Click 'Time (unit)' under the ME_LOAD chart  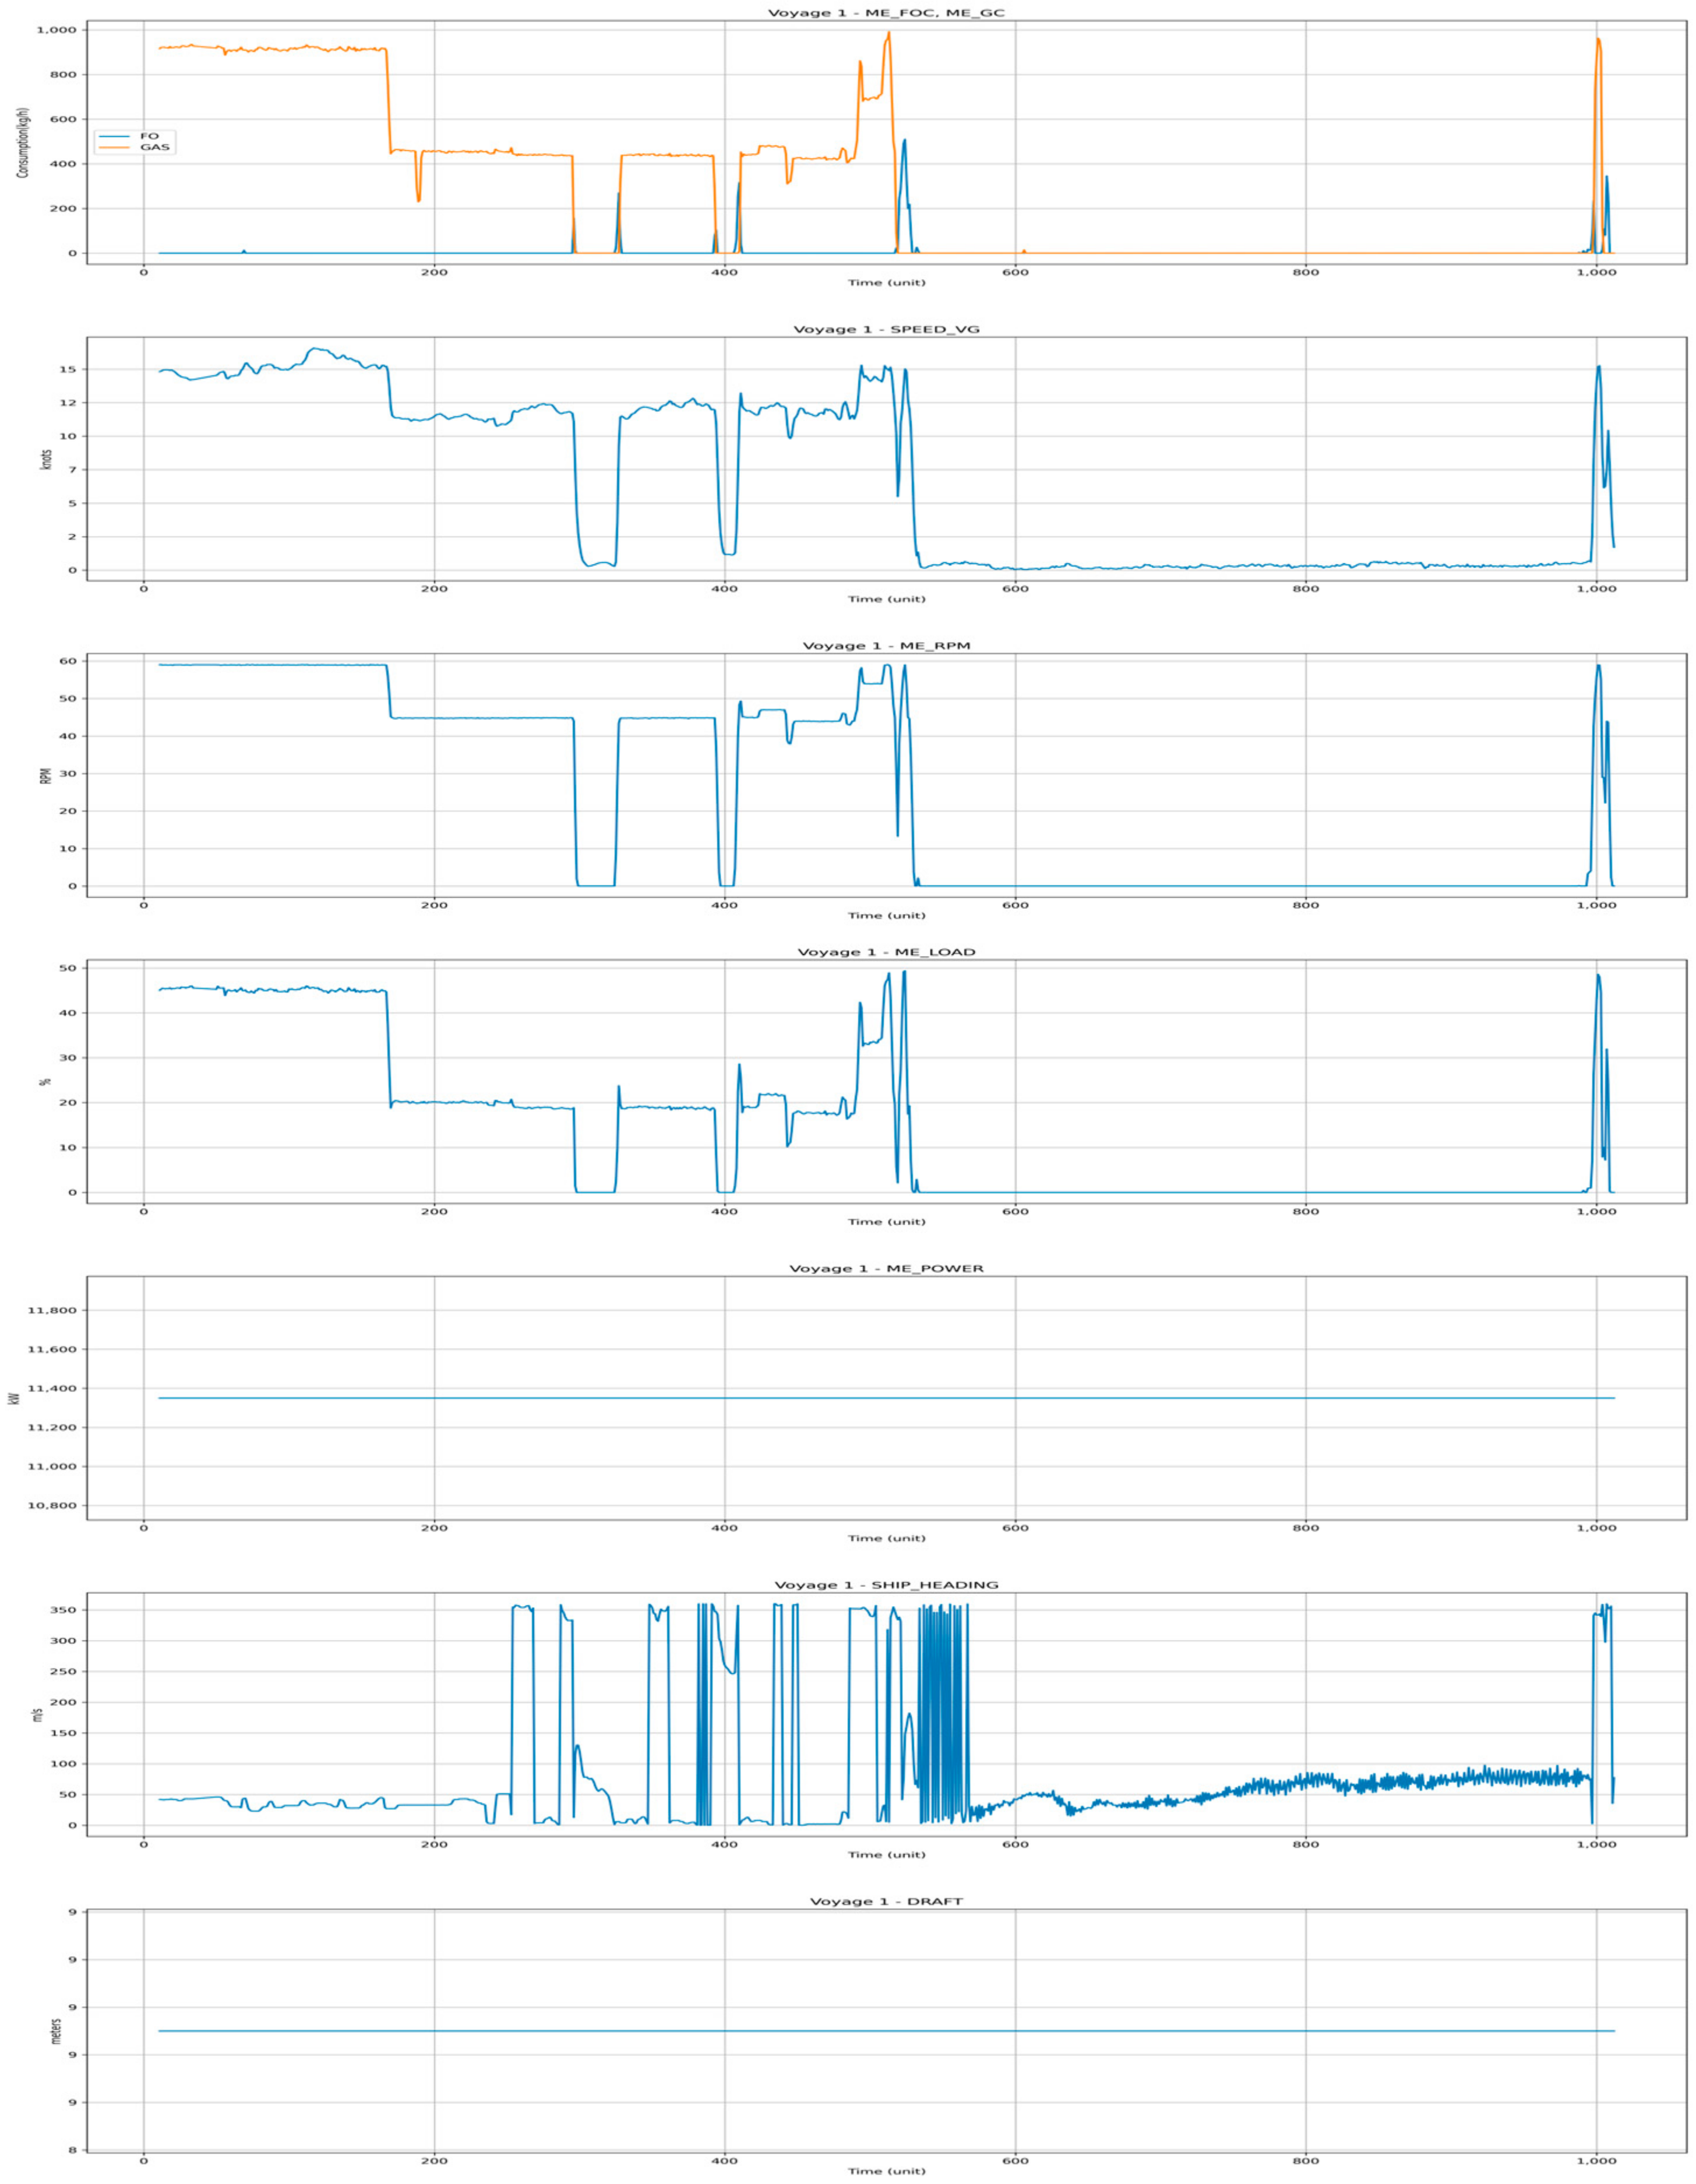pyautogui.click(x=886, y=1222)
